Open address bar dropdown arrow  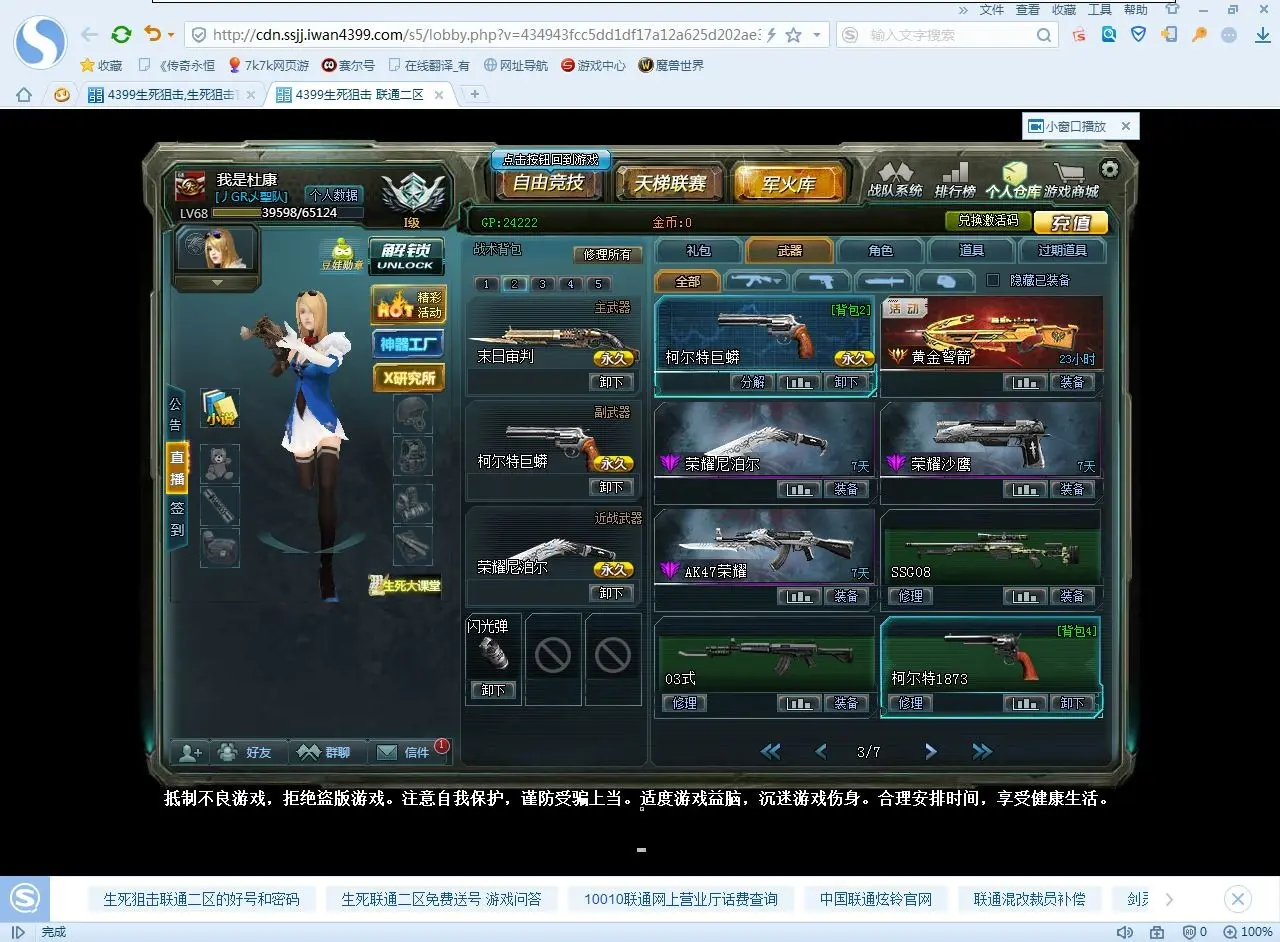coord(817,35)
